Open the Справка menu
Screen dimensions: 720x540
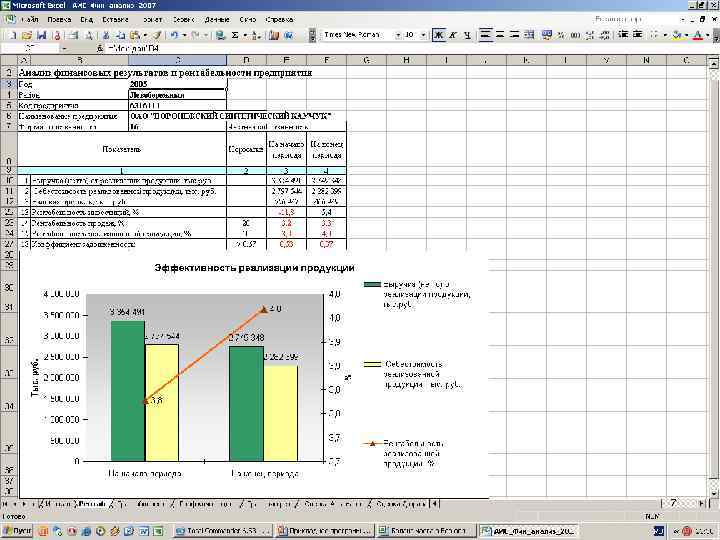click(x=279, y=20)
